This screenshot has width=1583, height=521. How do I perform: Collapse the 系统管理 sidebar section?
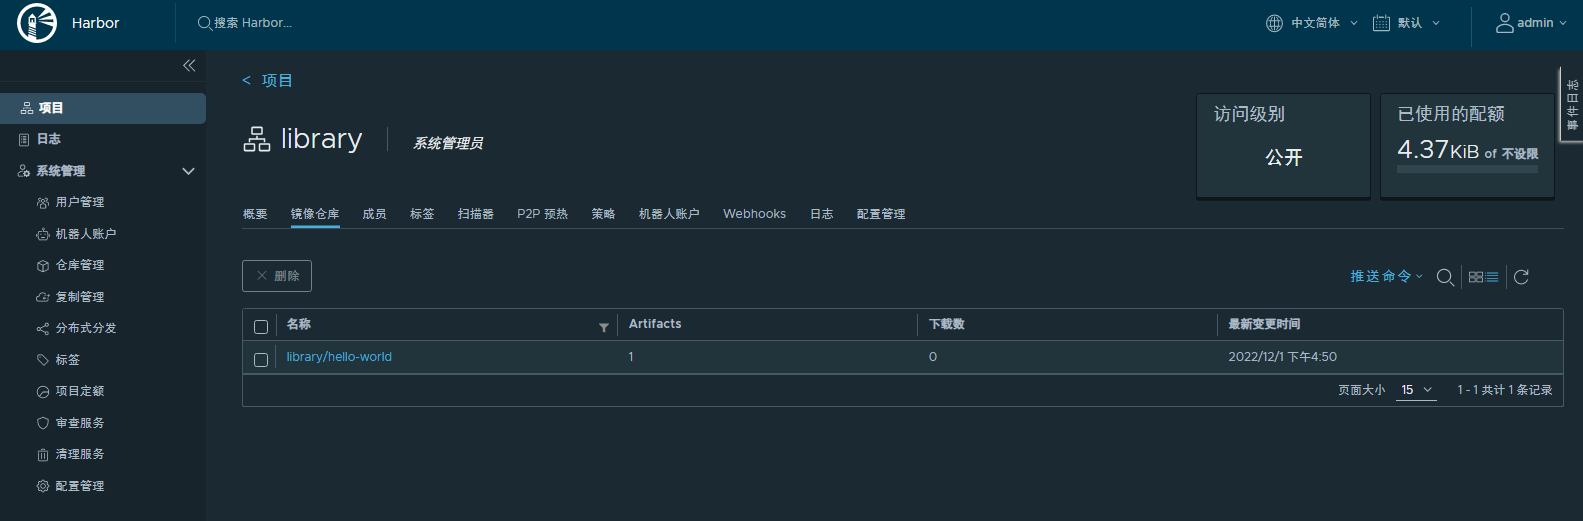point(188,171)
